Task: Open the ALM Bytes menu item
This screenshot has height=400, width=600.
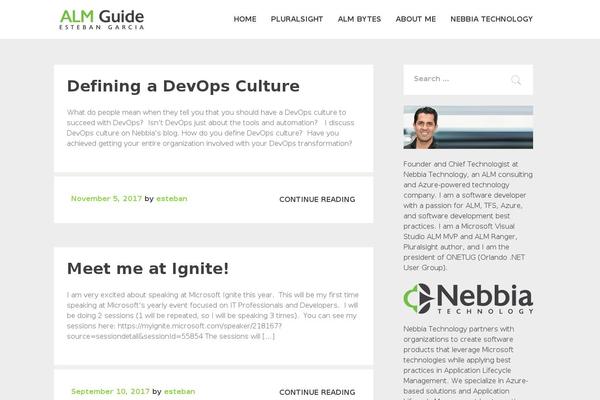Action: pyautogui.click(x=359, y=19)
